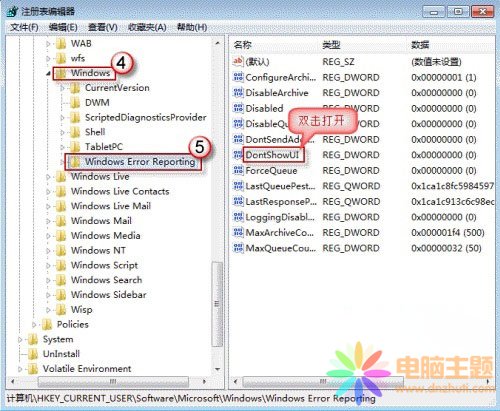The image size is (500, 411).
Task: Expand the Windows NT node
Action: point(48,251)
